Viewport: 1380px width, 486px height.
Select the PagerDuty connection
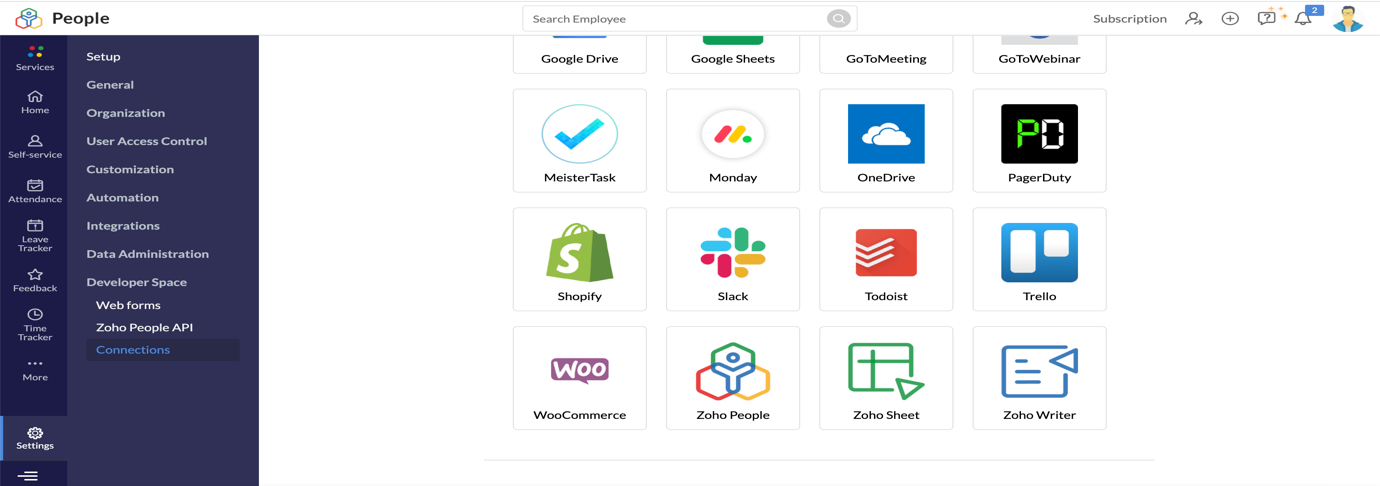(x=1039, y=140)
